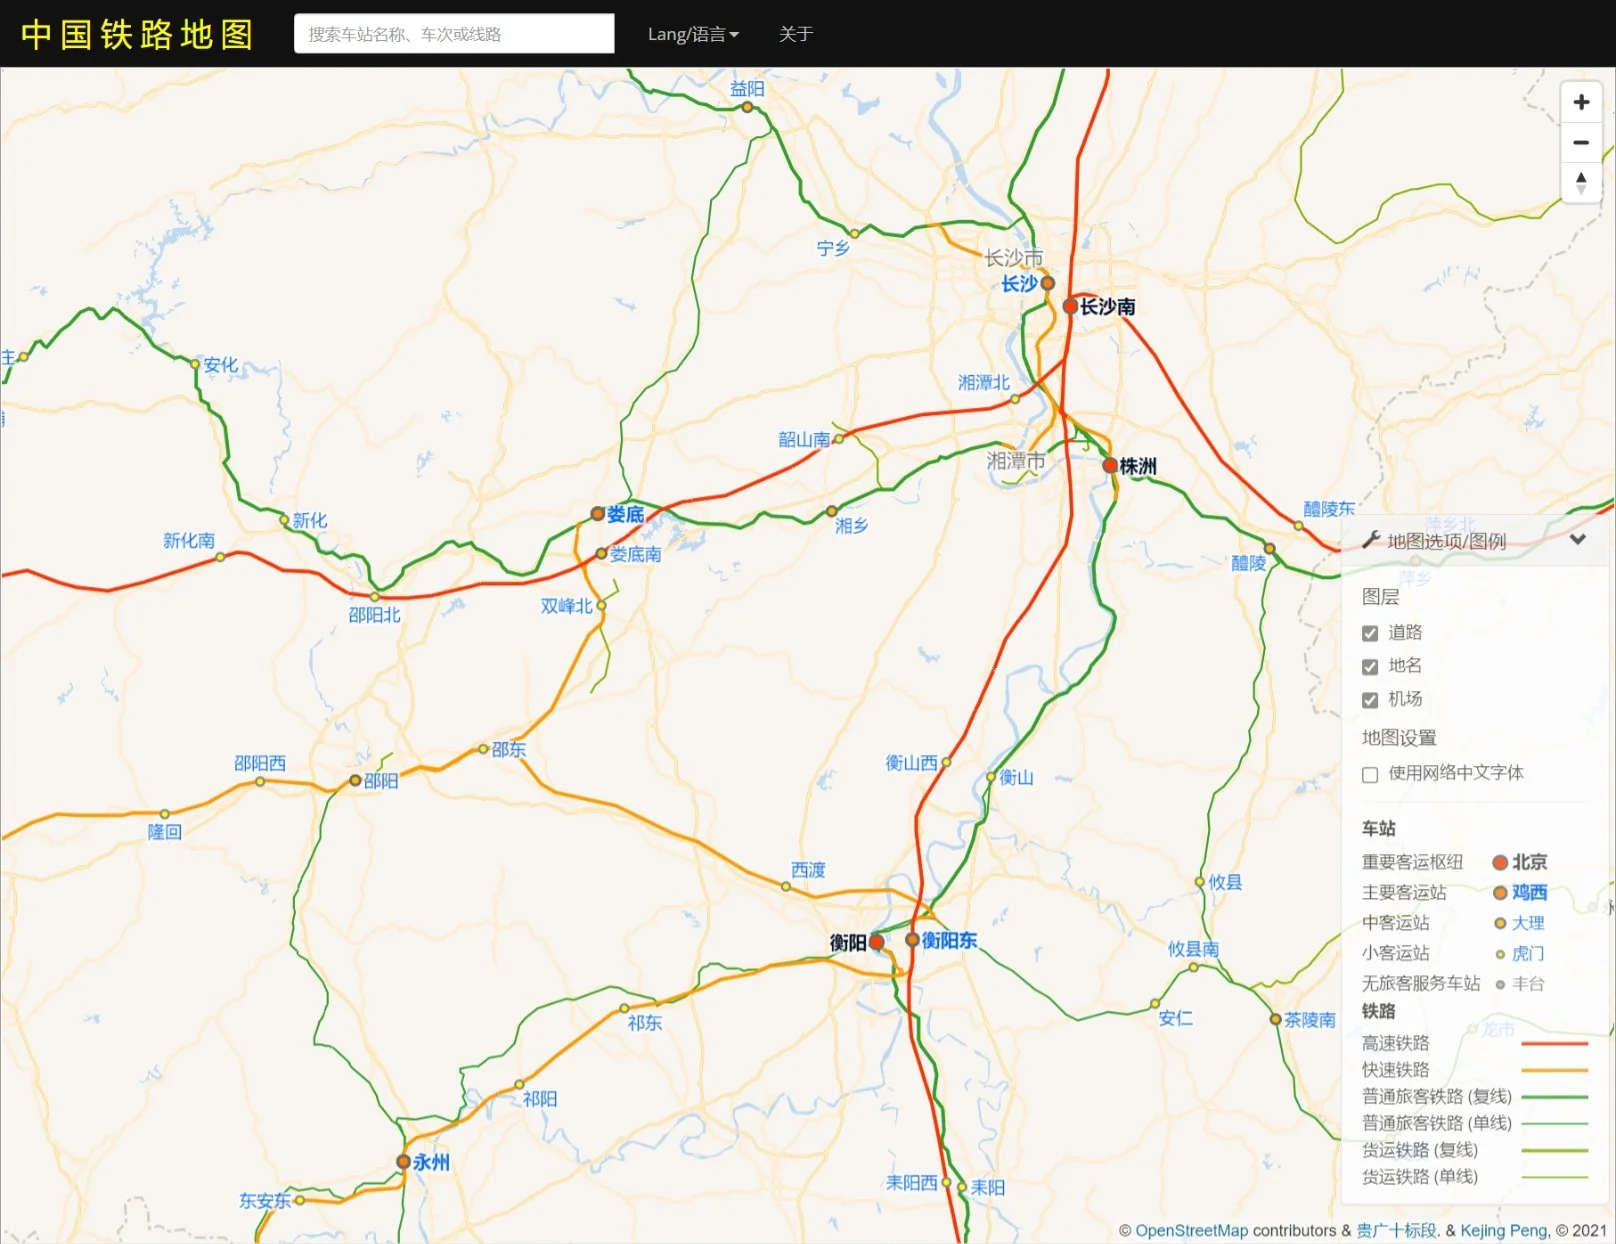Select the 娄底南 station marker
The height and width of the screenshot is (1244, 1616).
click(601, 553)
